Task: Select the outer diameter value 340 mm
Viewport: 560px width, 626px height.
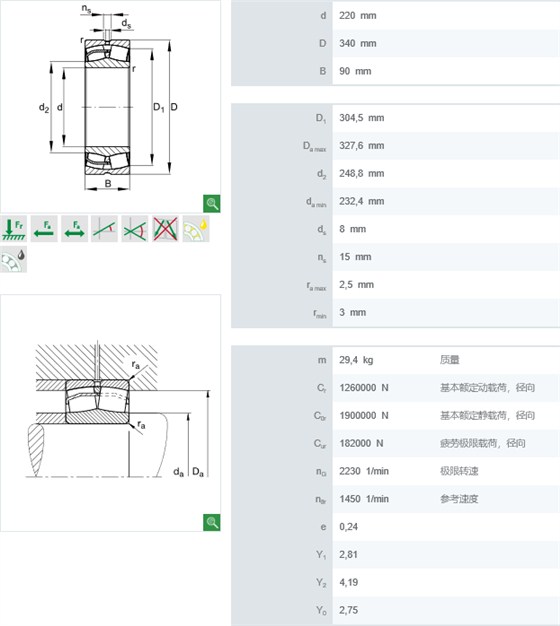Action: [358, 43]
